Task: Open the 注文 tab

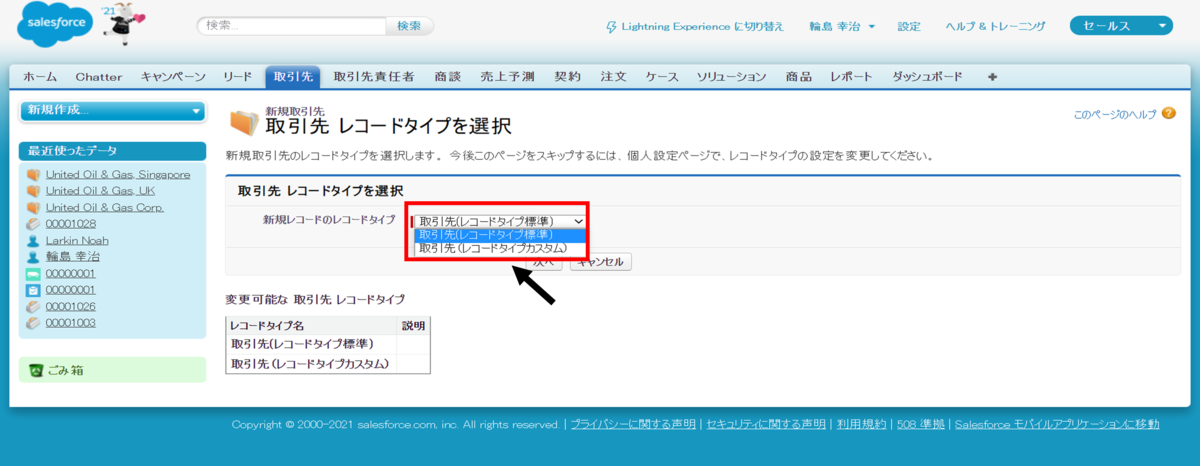Action: (613, 77)
